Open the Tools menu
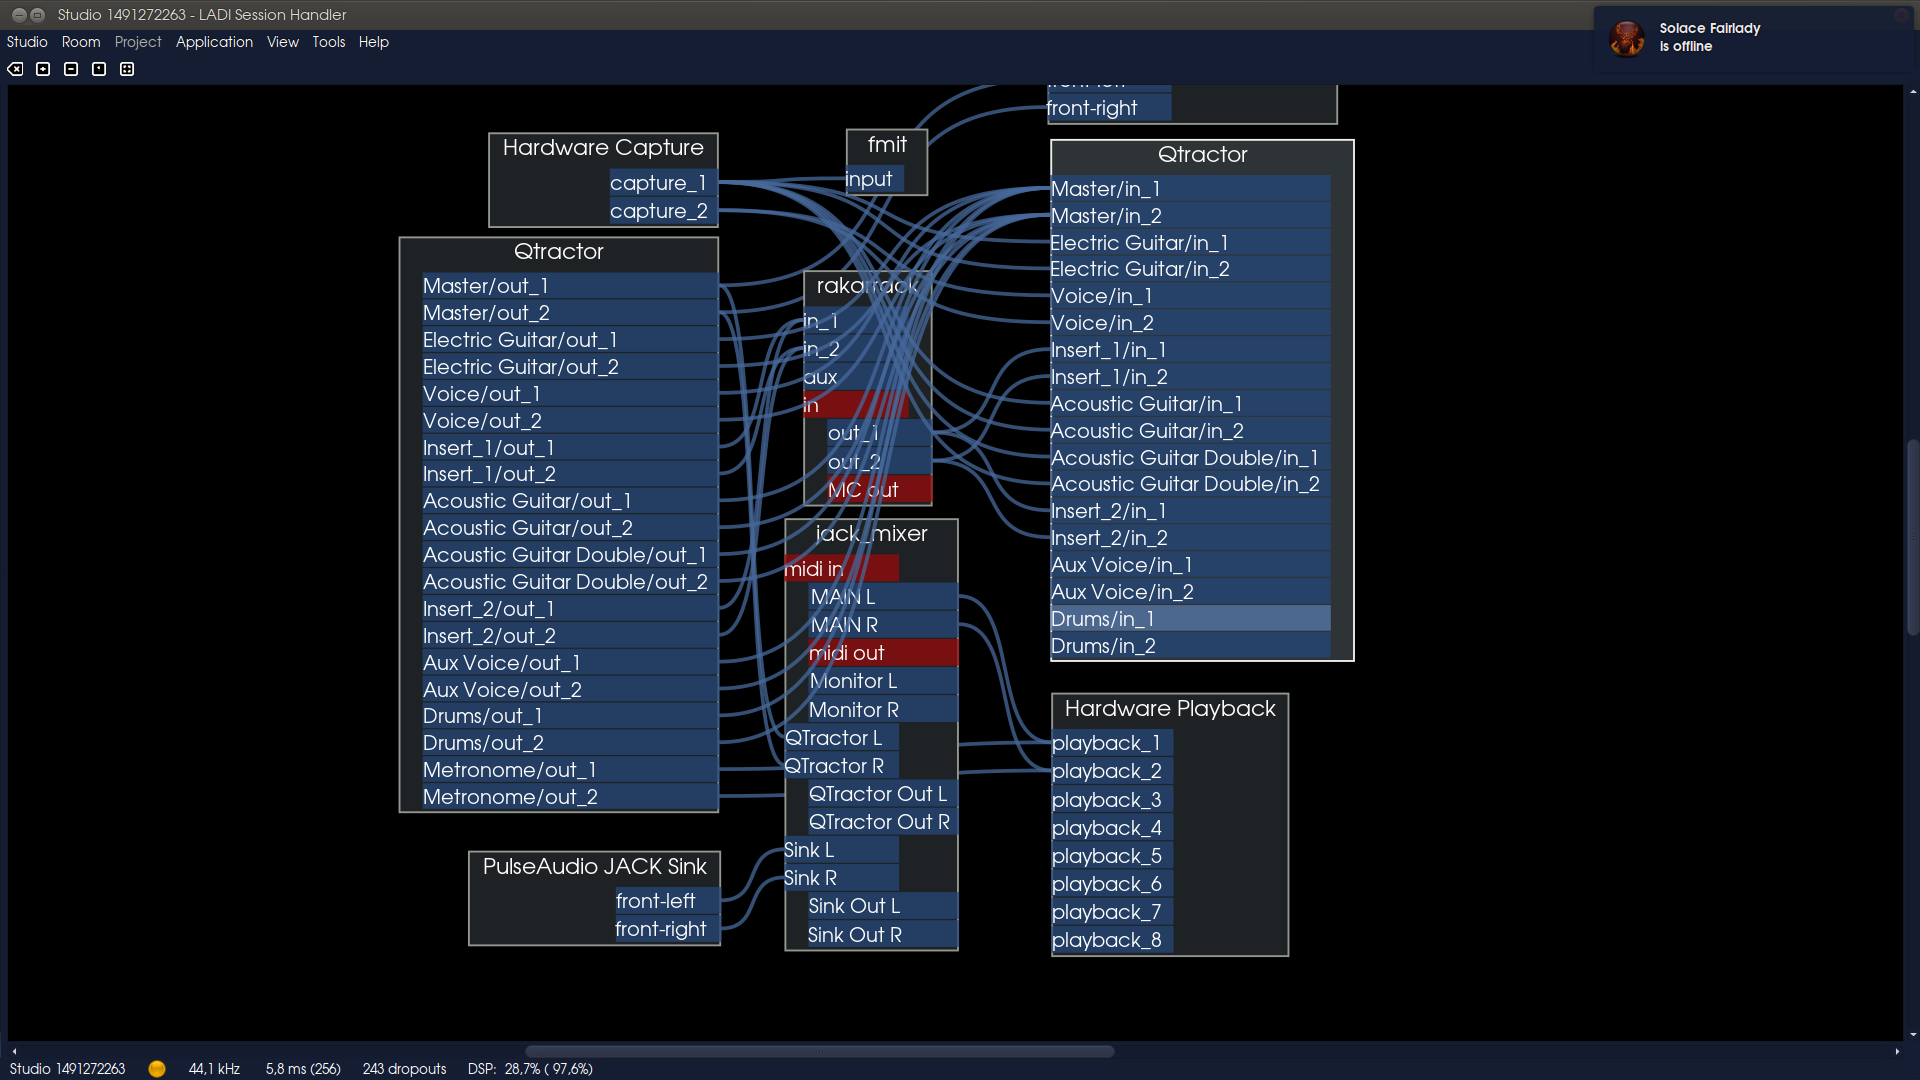The height and width of the screenshot is (1080, 1920). pos(329,42)
